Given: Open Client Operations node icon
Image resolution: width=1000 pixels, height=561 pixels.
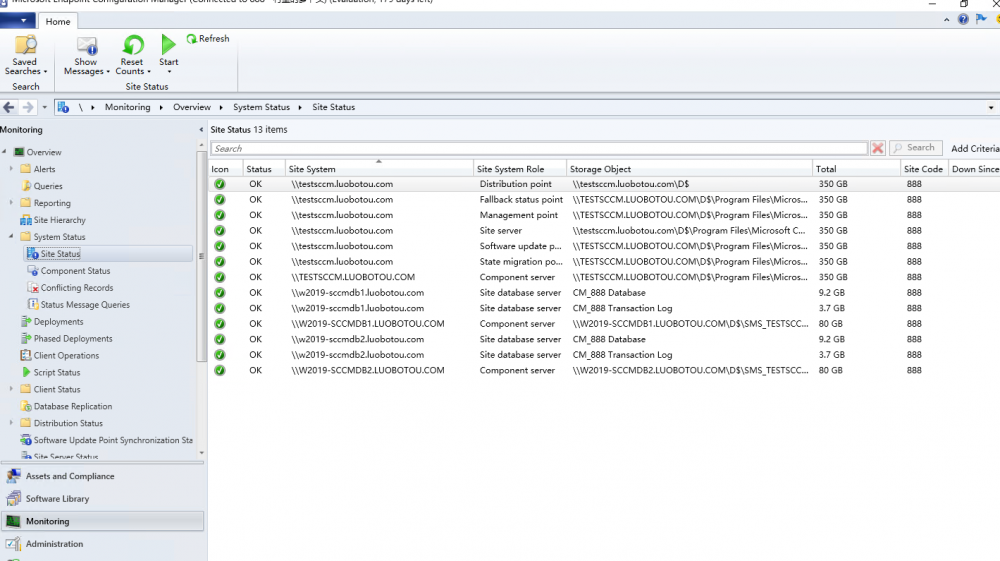Looking at the screenshot, I should coord(26,355).
